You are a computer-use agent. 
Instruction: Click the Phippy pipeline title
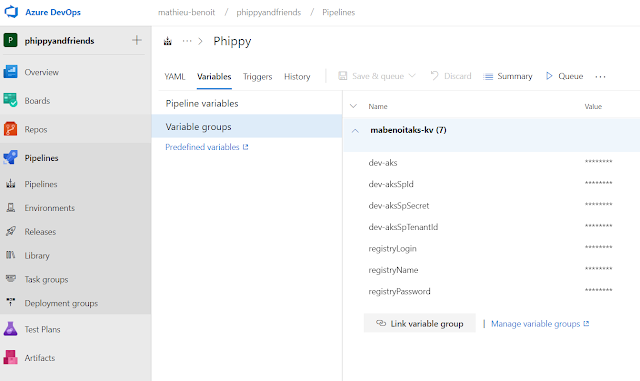(232, 41)
